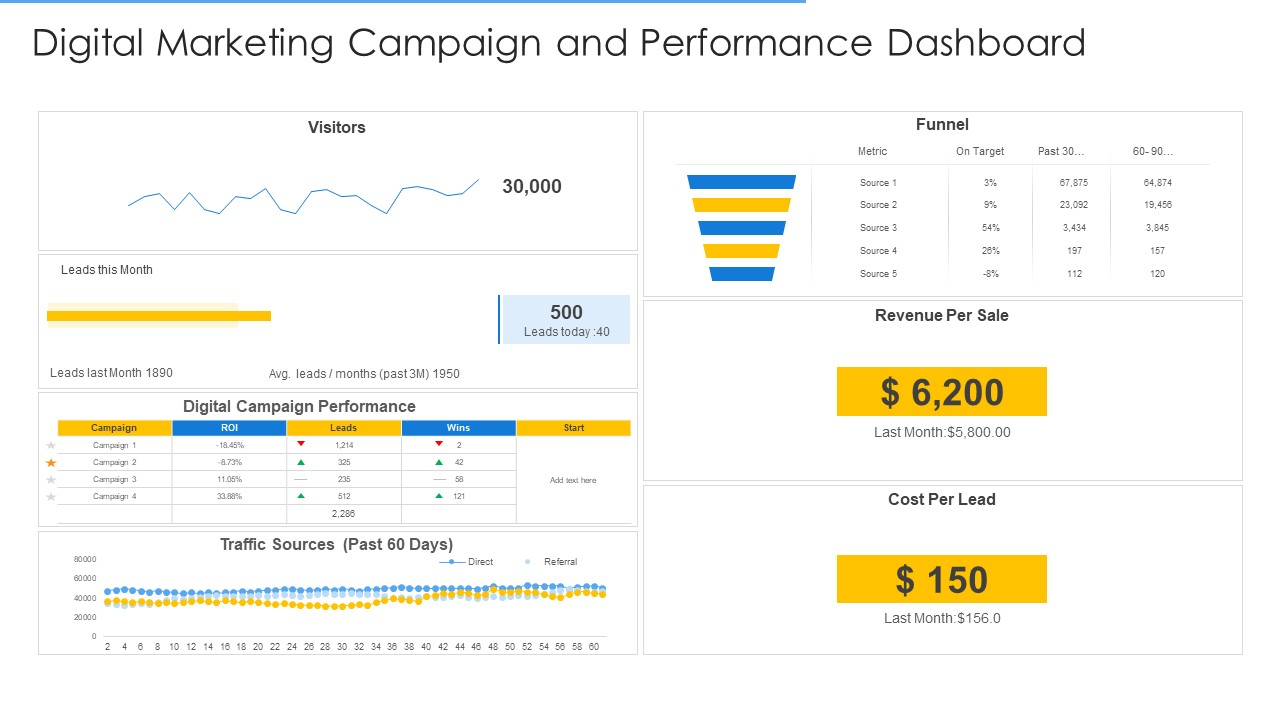Click the gray star beside Campaign 1
Screen dimensions: 1280x720
51,446
